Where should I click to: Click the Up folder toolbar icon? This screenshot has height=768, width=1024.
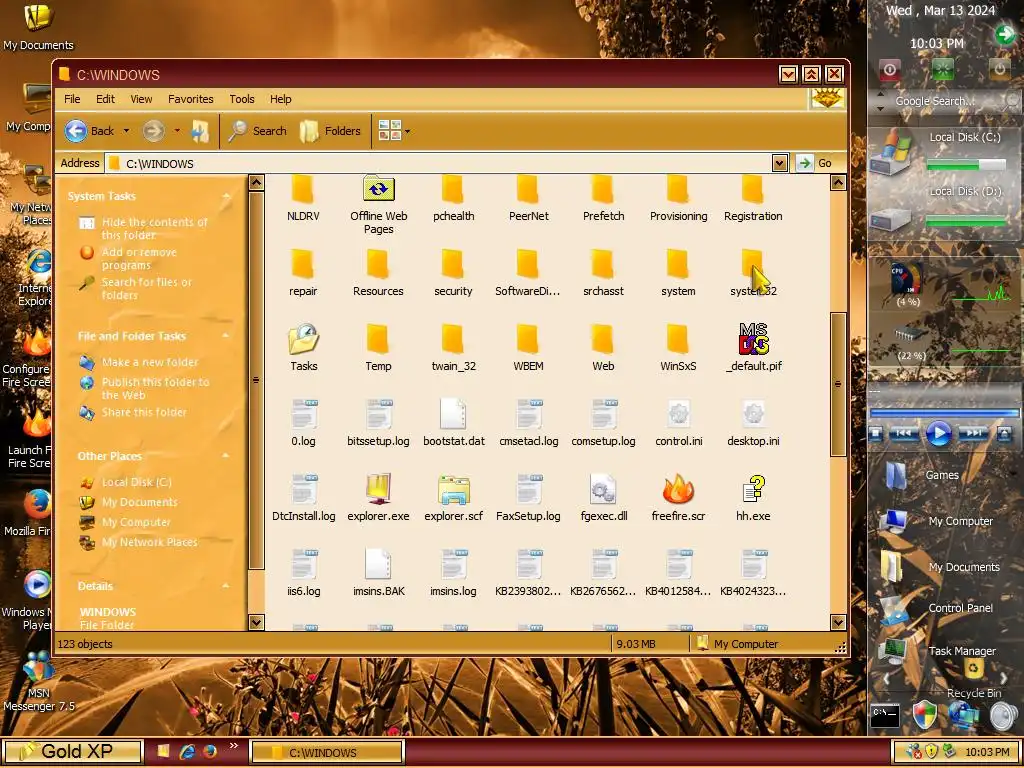coord(200,131)
